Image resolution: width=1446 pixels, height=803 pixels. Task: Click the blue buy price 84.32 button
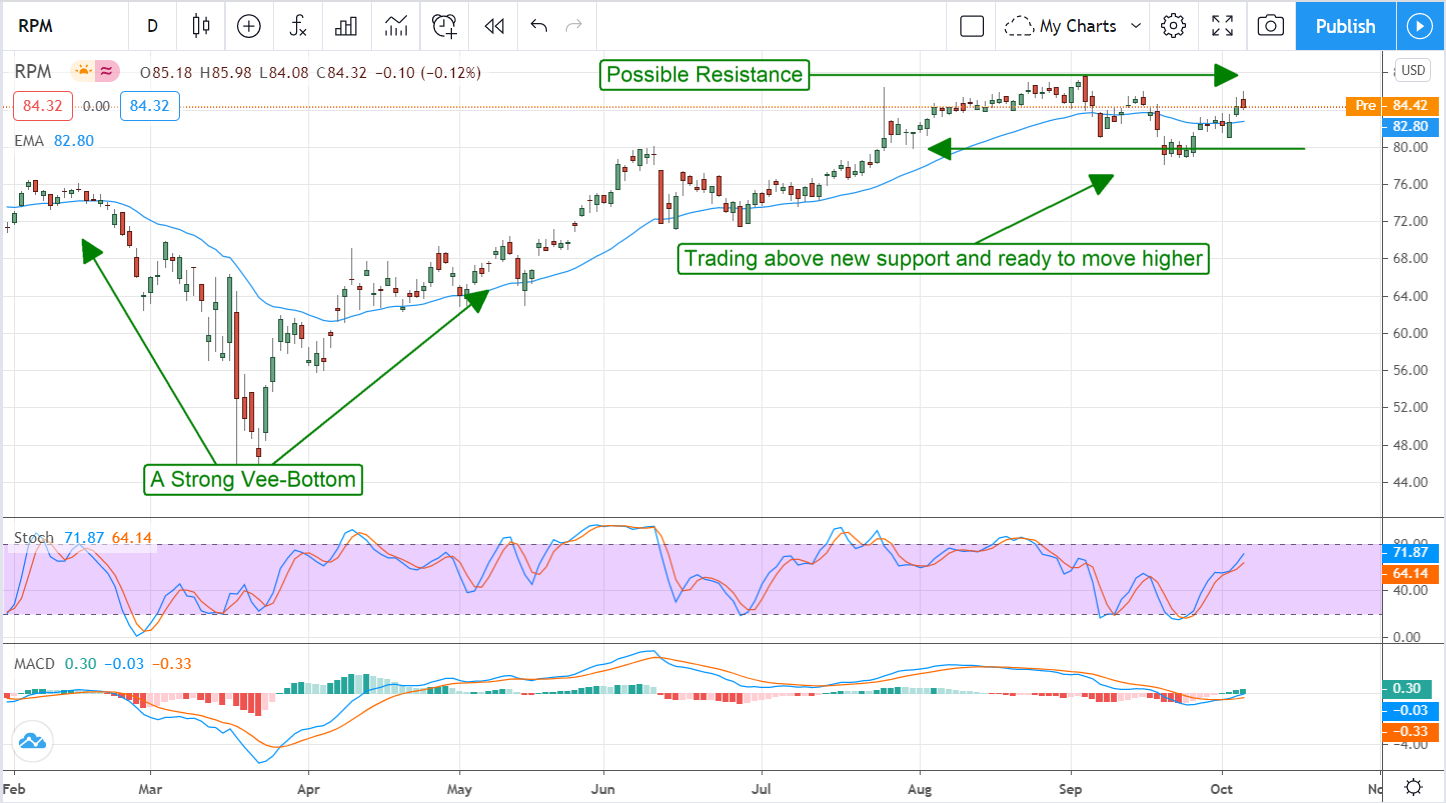[149, 106]
